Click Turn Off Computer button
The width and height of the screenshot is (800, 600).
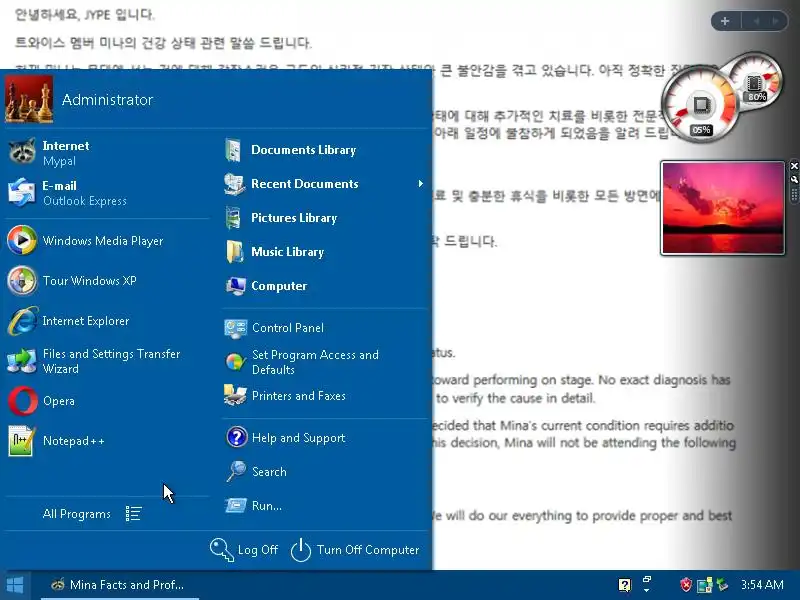click(355, 550)
